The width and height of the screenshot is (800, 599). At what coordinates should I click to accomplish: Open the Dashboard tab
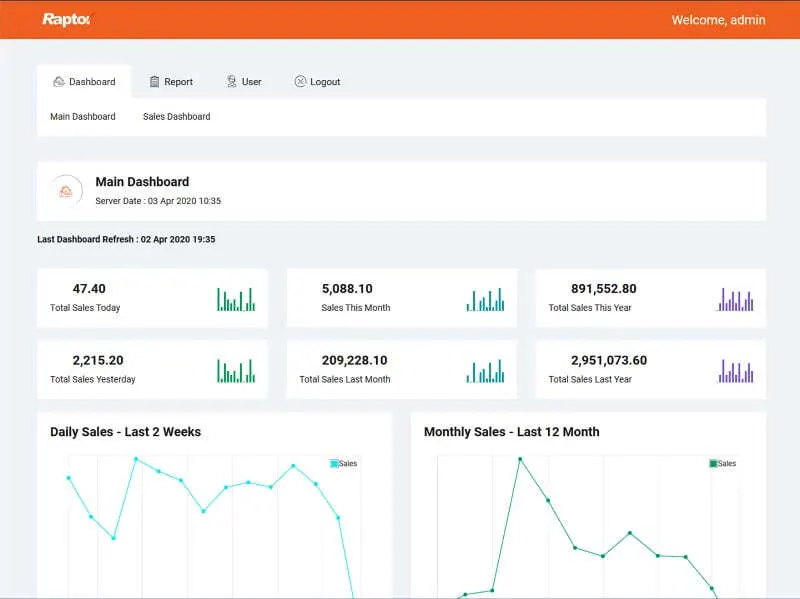point(84,82)
